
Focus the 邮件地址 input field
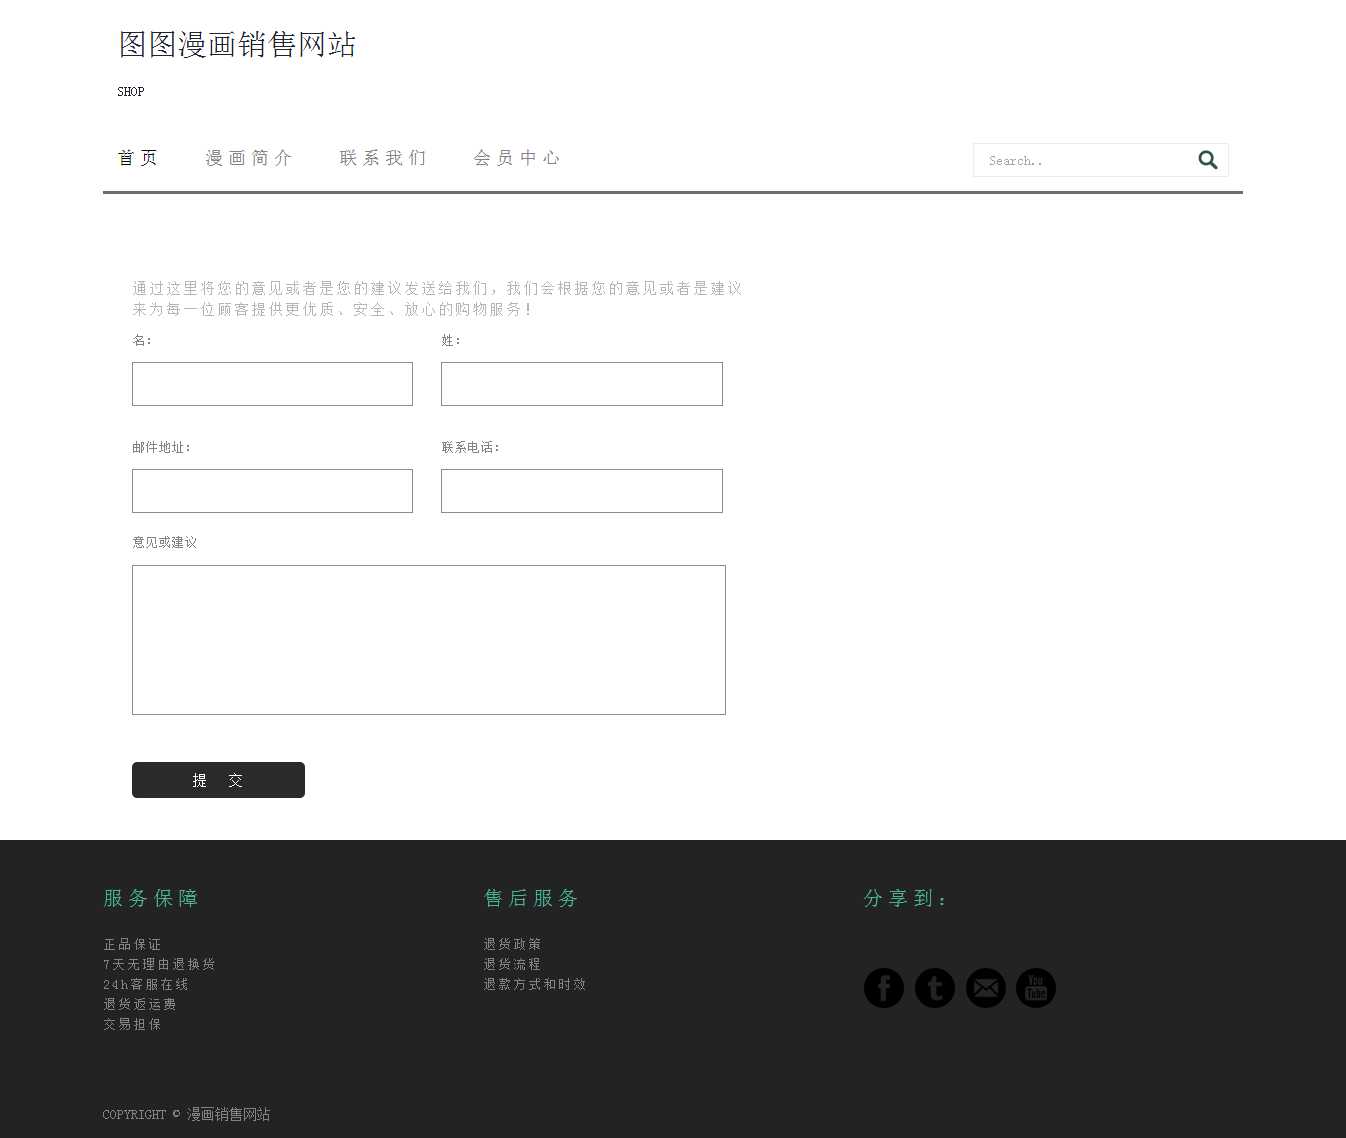pyautogui.click(x=272, y=491)
